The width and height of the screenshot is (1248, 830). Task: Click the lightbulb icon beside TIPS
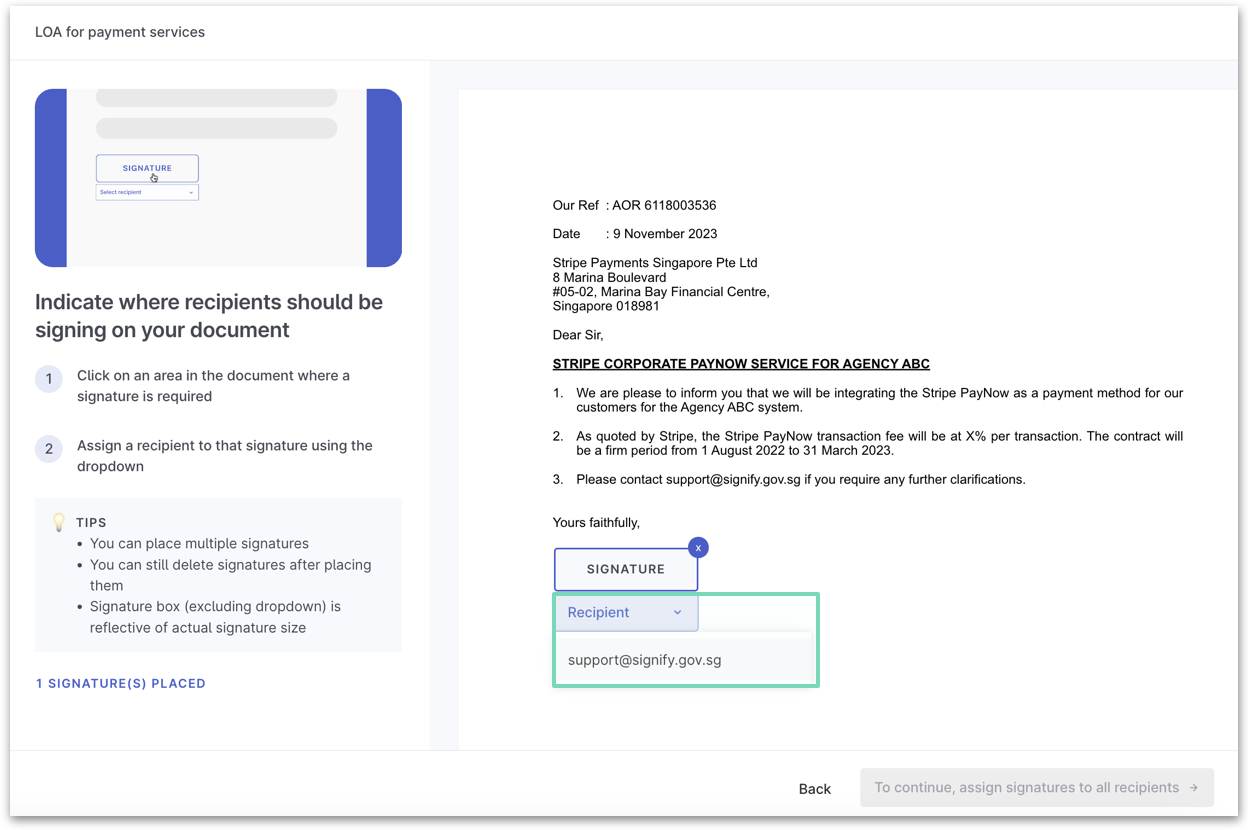[x=59, y=522]
